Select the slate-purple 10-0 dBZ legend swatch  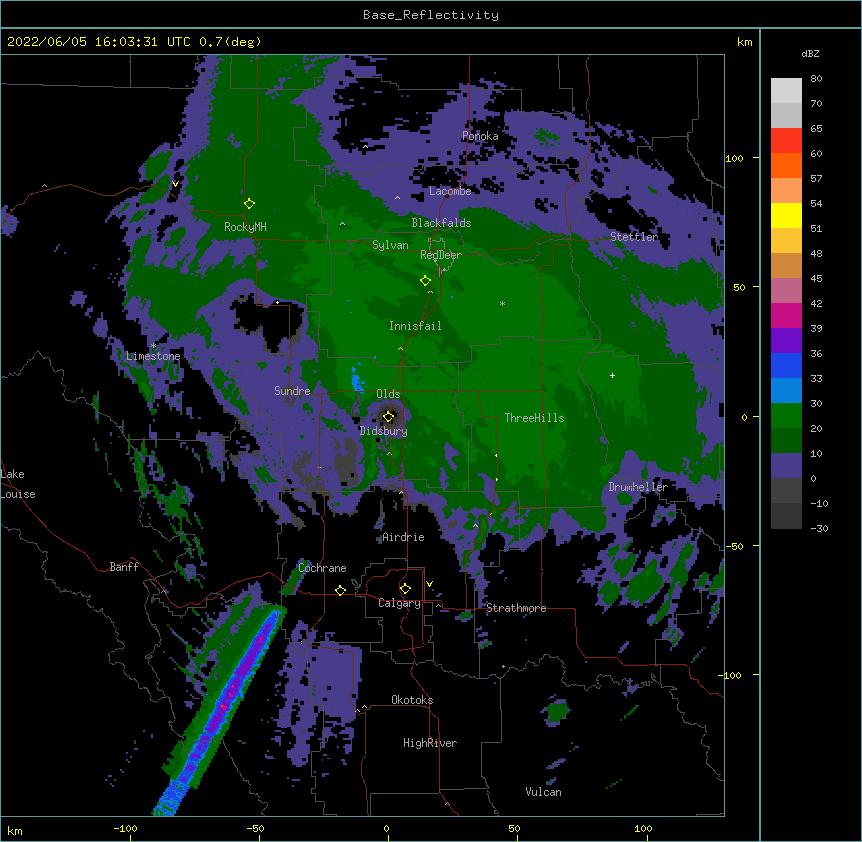tap(786, 466)
